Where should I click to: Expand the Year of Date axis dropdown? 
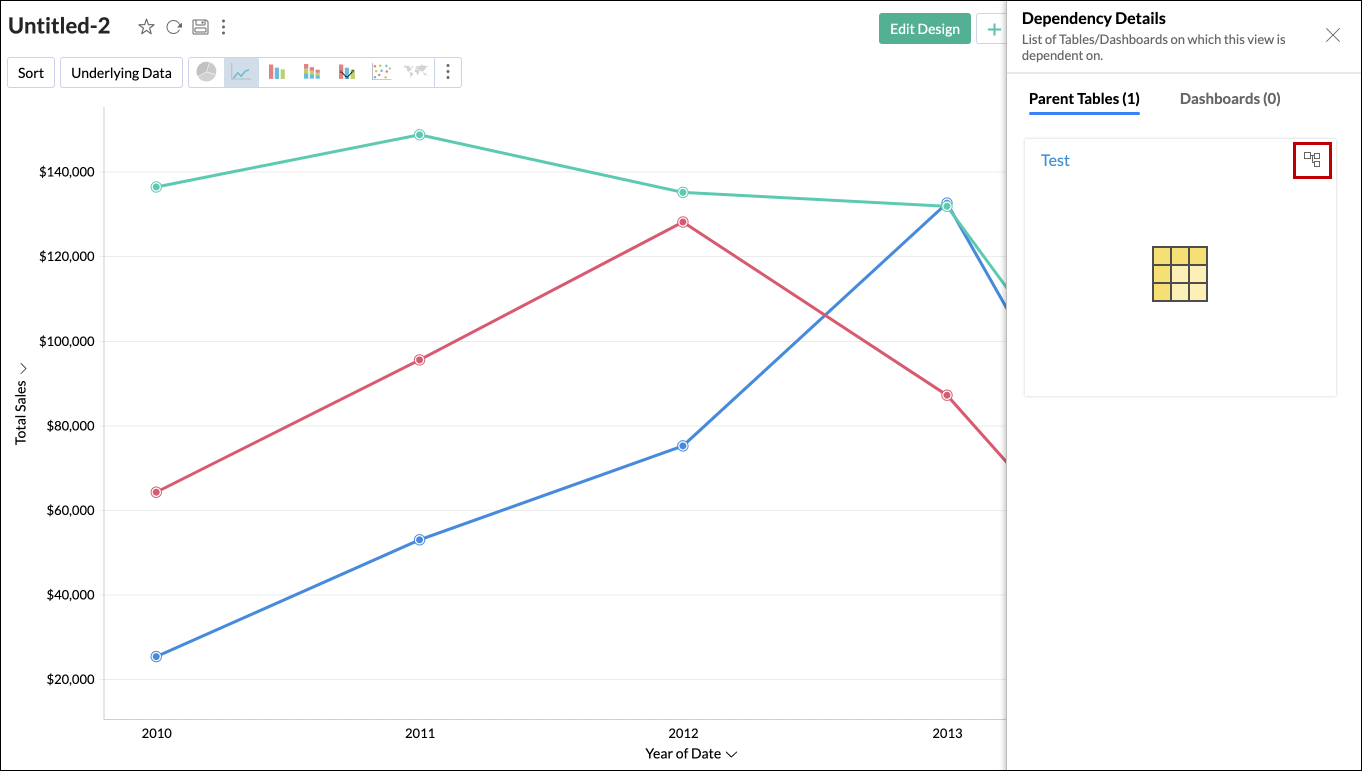pyautogui.click(x=731, y=754)
